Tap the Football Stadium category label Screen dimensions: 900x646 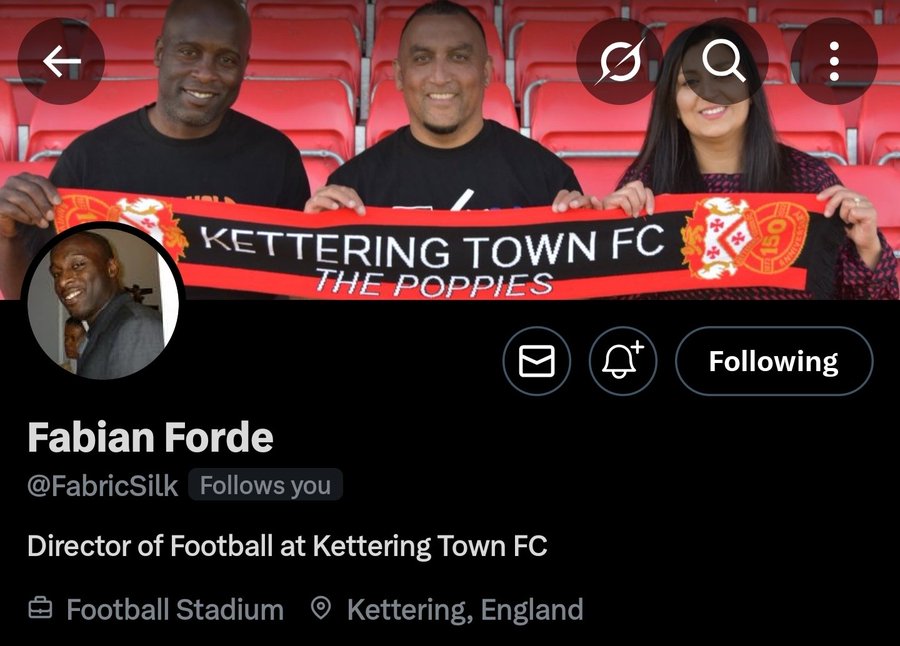coord(175,609)
